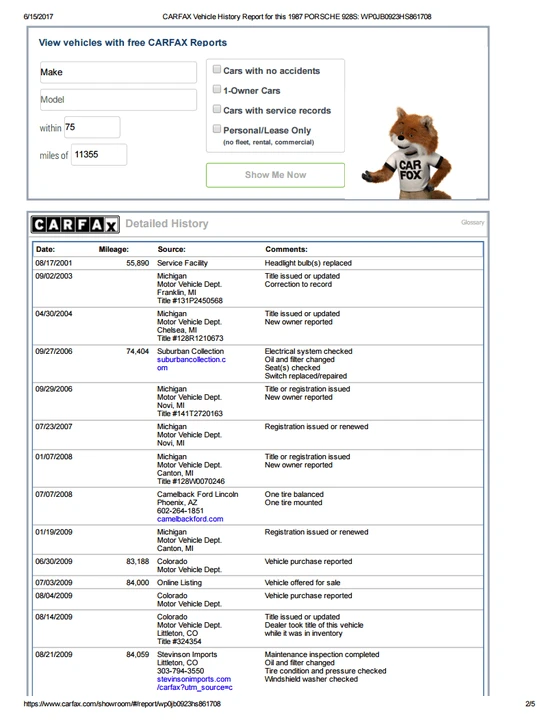The width and height of the screenshot is (557, 720).
Task: Select the mileage value 84,059
Action: click(138, 654)
